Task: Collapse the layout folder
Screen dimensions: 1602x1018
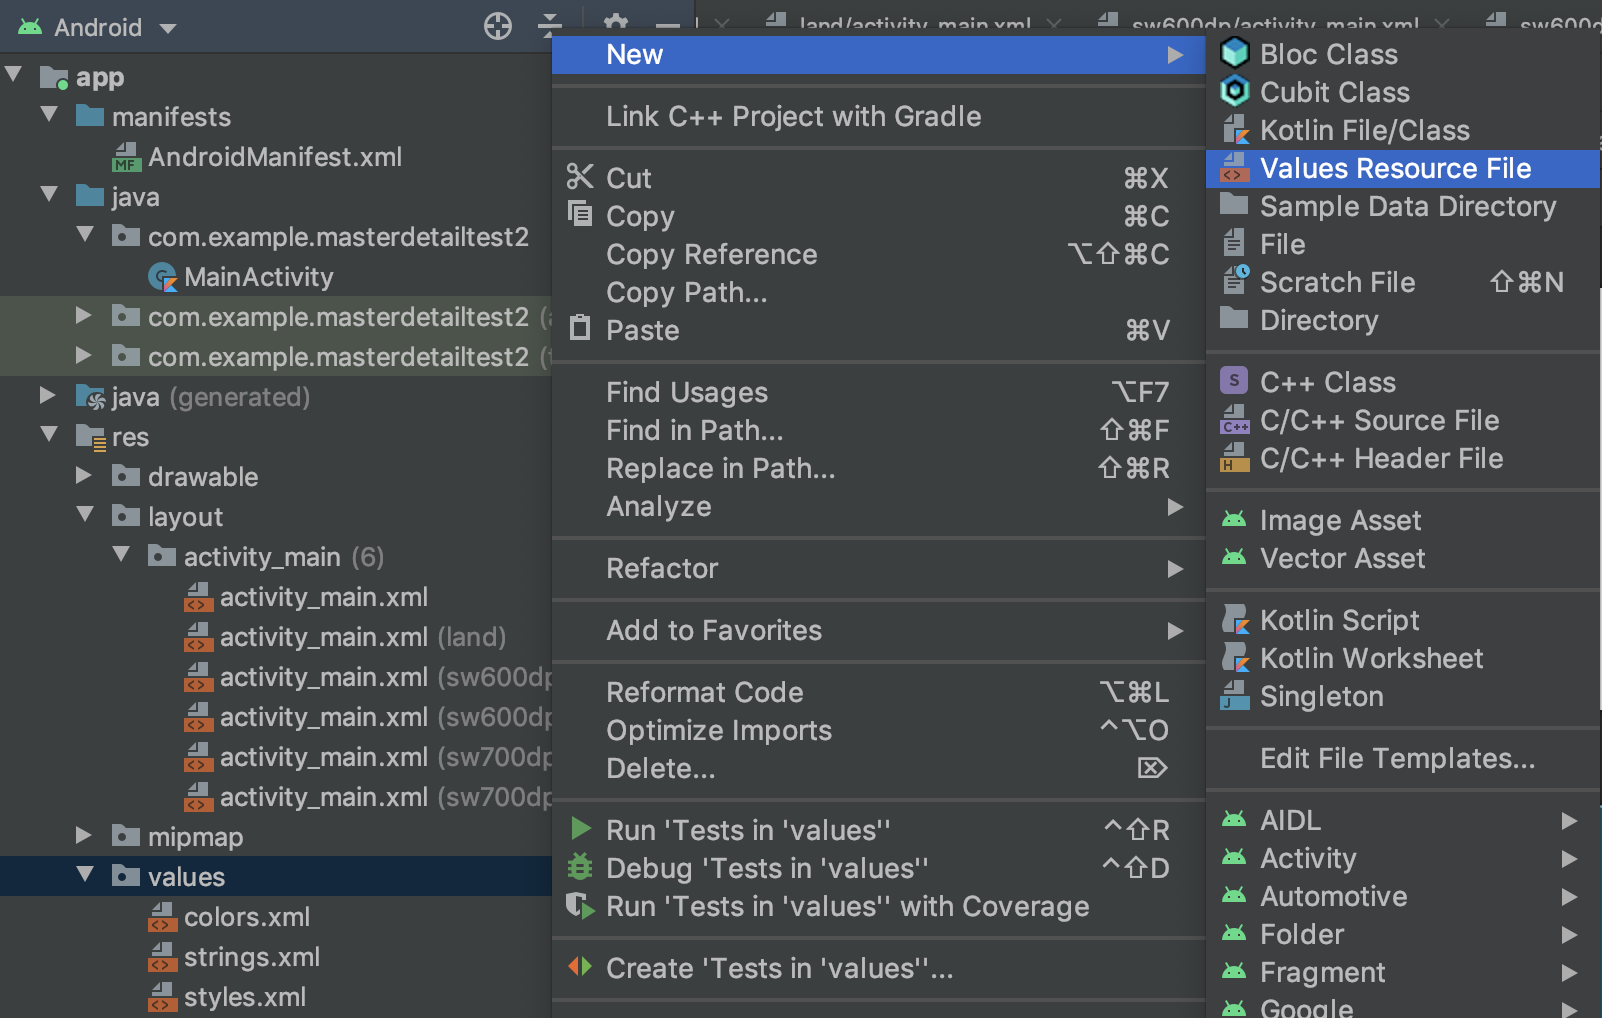Action: pyautogui.click(x=86, y=515)
